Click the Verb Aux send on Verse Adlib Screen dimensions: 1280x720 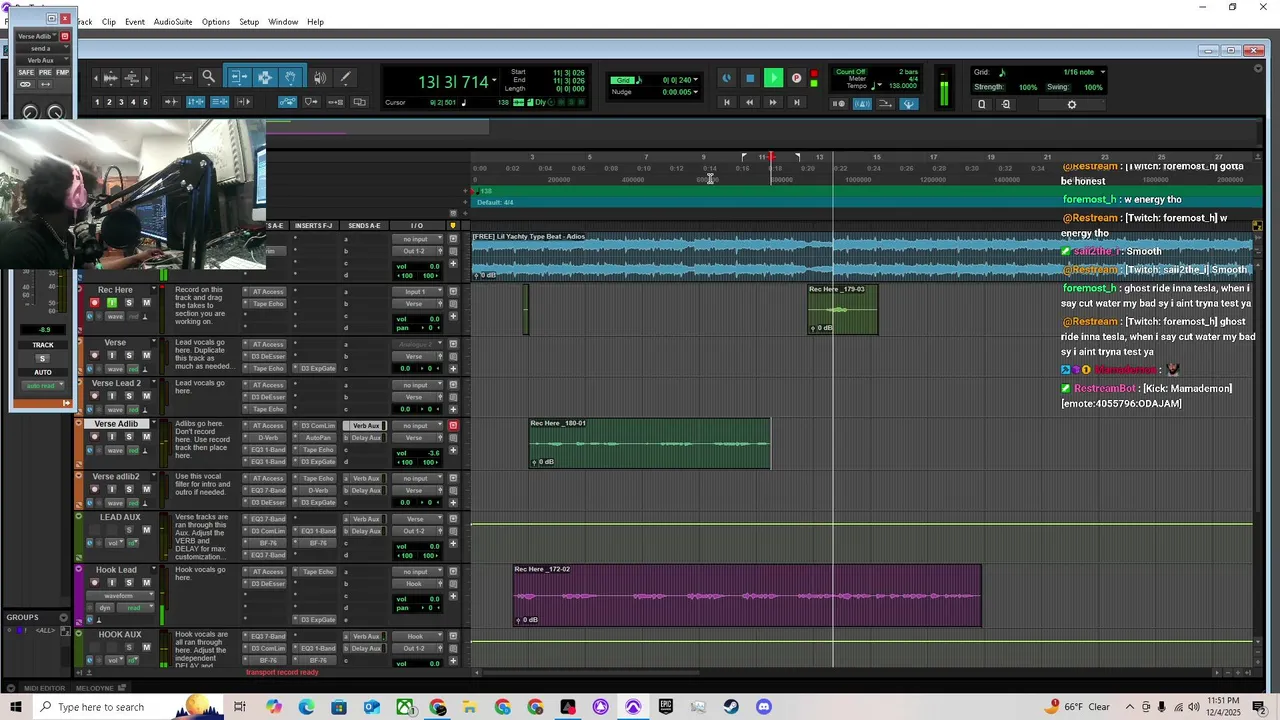[x=366, y=426]
